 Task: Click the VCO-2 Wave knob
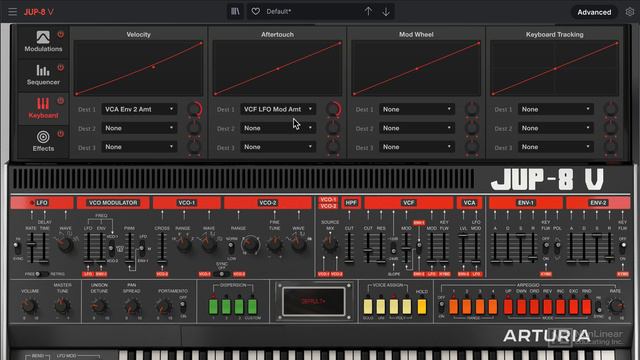pos(299,244)
